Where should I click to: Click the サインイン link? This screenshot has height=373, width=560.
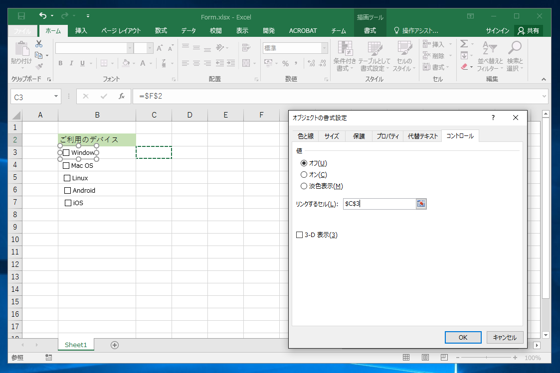[497, 31]
